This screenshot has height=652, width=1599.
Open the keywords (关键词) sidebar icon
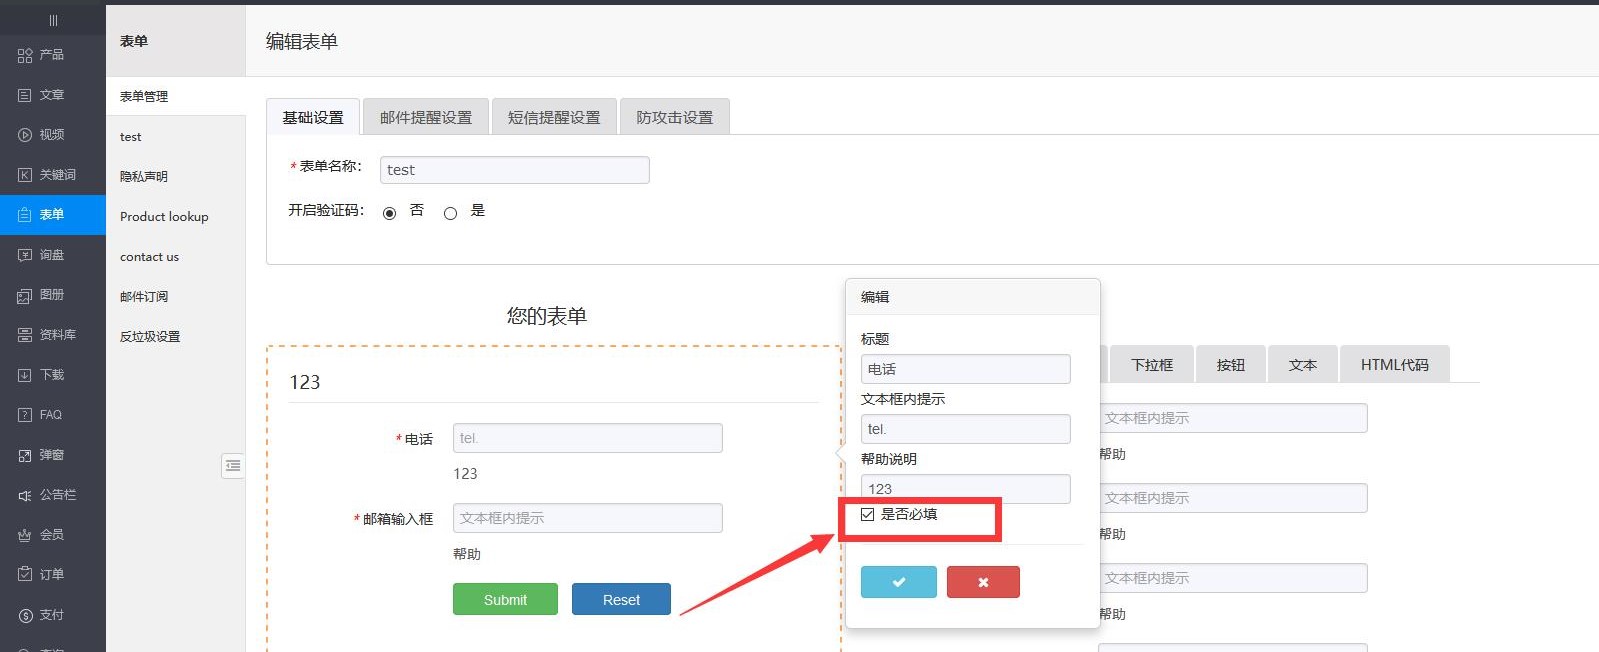(25, 175)
